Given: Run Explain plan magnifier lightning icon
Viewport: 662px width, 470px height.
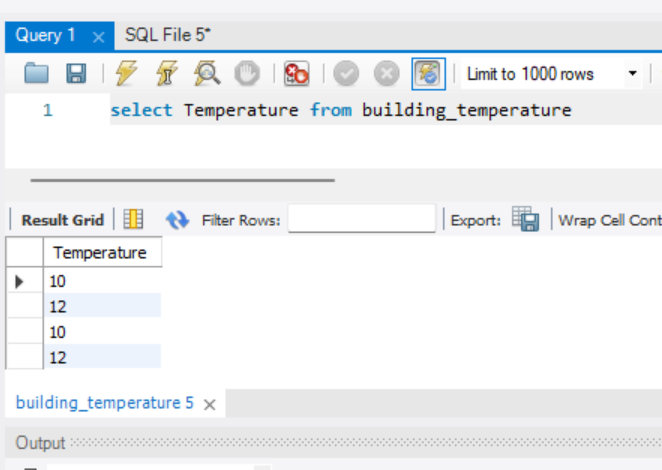Looking at the screenshot, I should (x=207, y=73).
